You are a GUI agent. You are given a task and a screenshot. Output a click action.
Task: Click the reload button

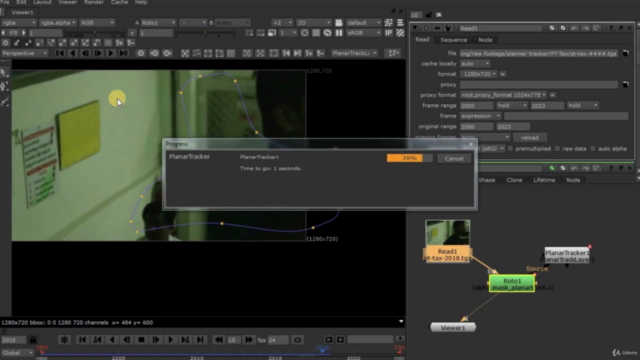pos(529,138)
